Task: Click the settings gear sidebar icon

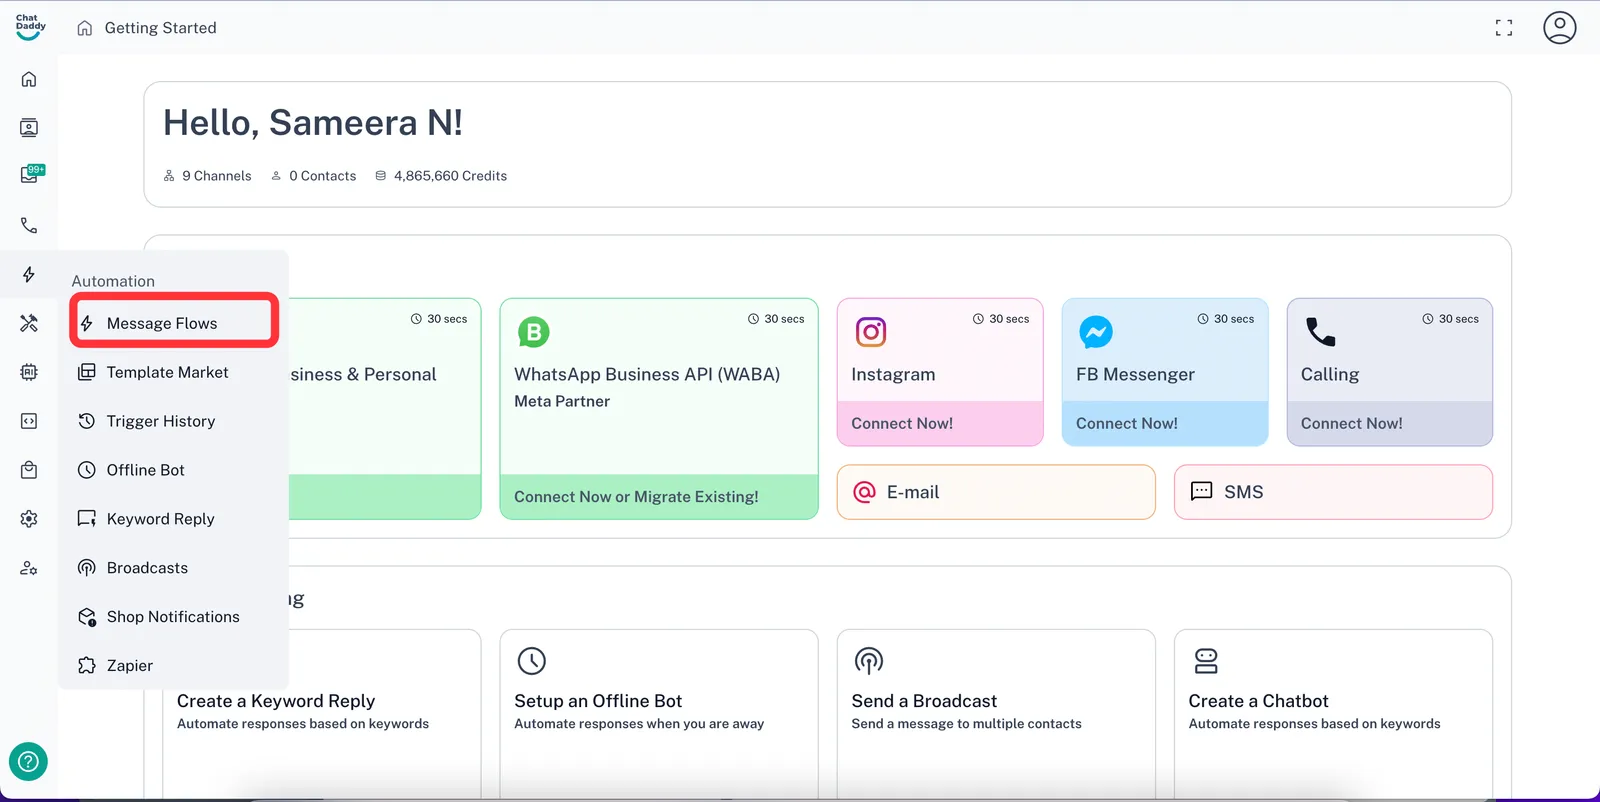Action: [x=29, y=518]
